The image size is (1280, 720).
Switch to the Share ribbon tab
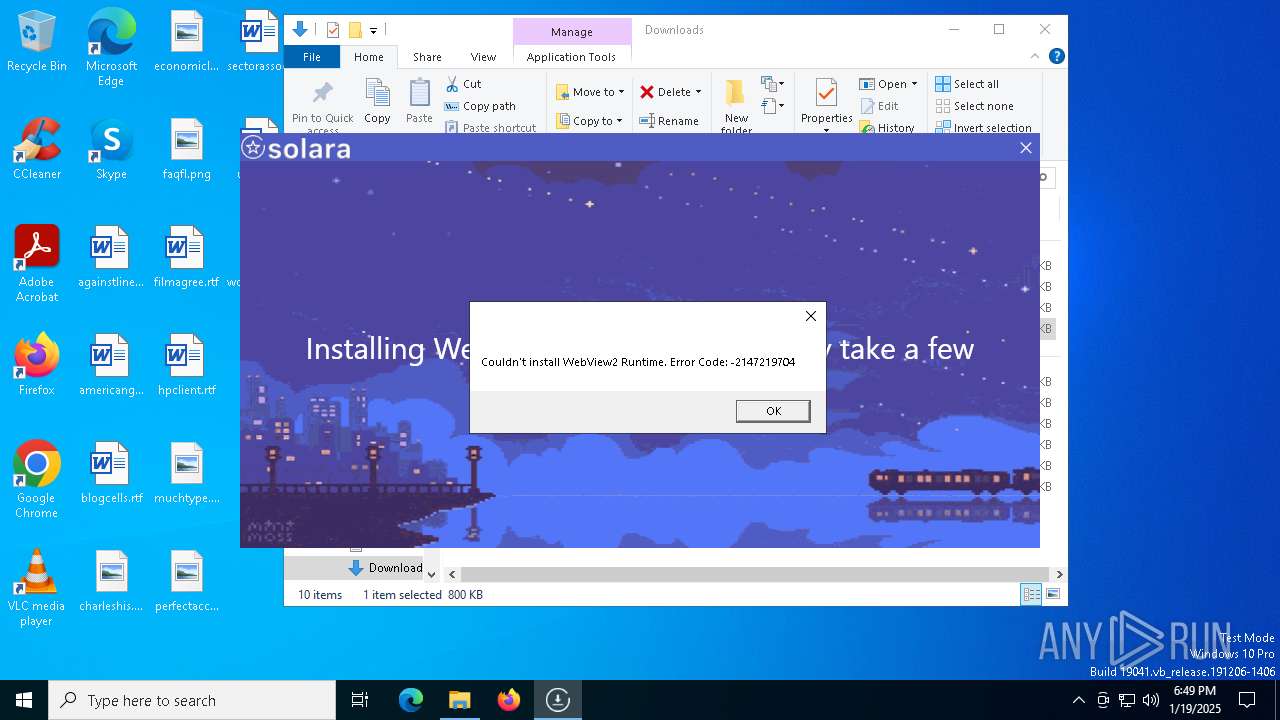[427, 57]
